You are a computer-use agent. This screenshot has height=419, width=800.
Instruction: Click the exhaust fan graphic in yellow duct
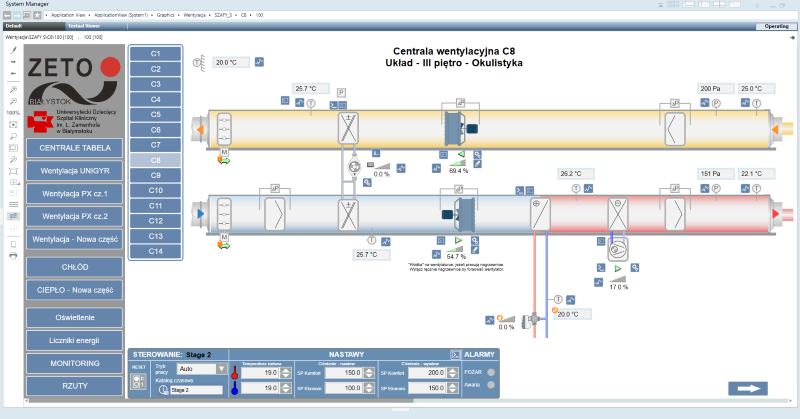(x=461, y=129)
